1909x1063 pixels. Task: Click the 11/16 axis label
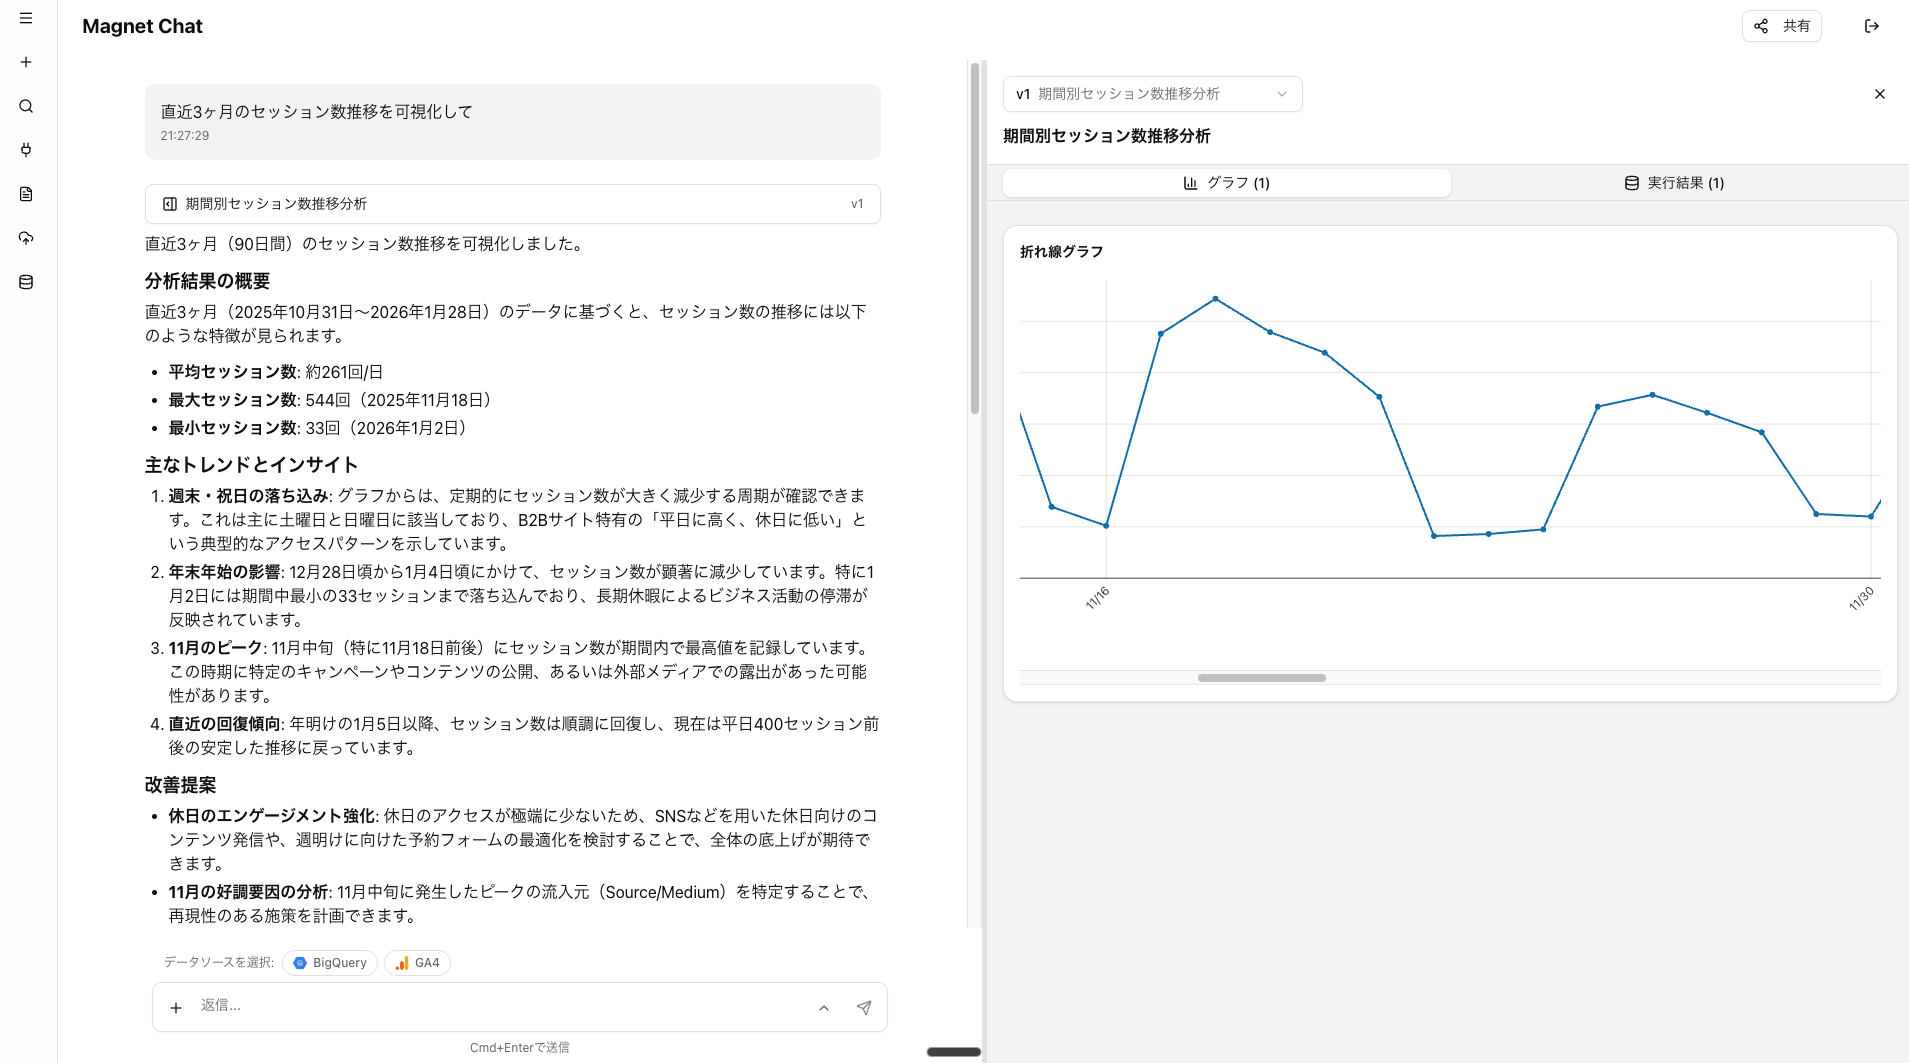point(1097,598)
